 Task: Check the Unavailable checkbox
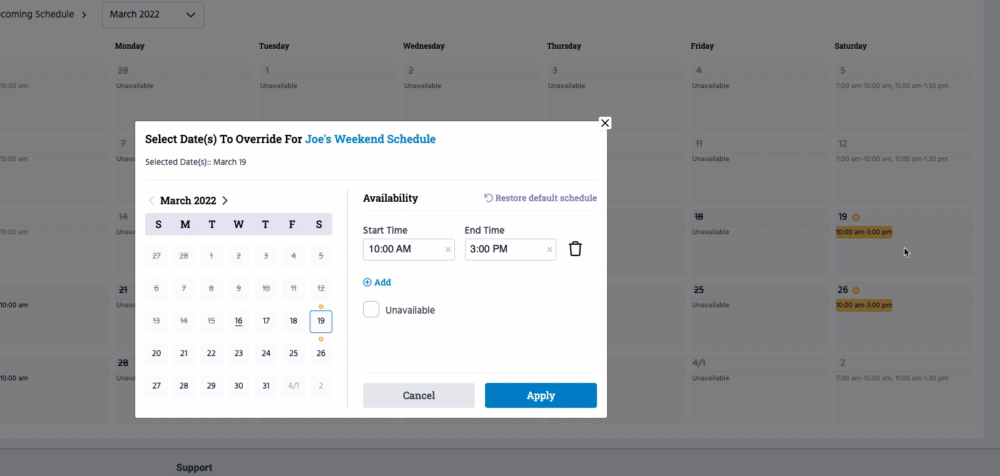point(371,310)
